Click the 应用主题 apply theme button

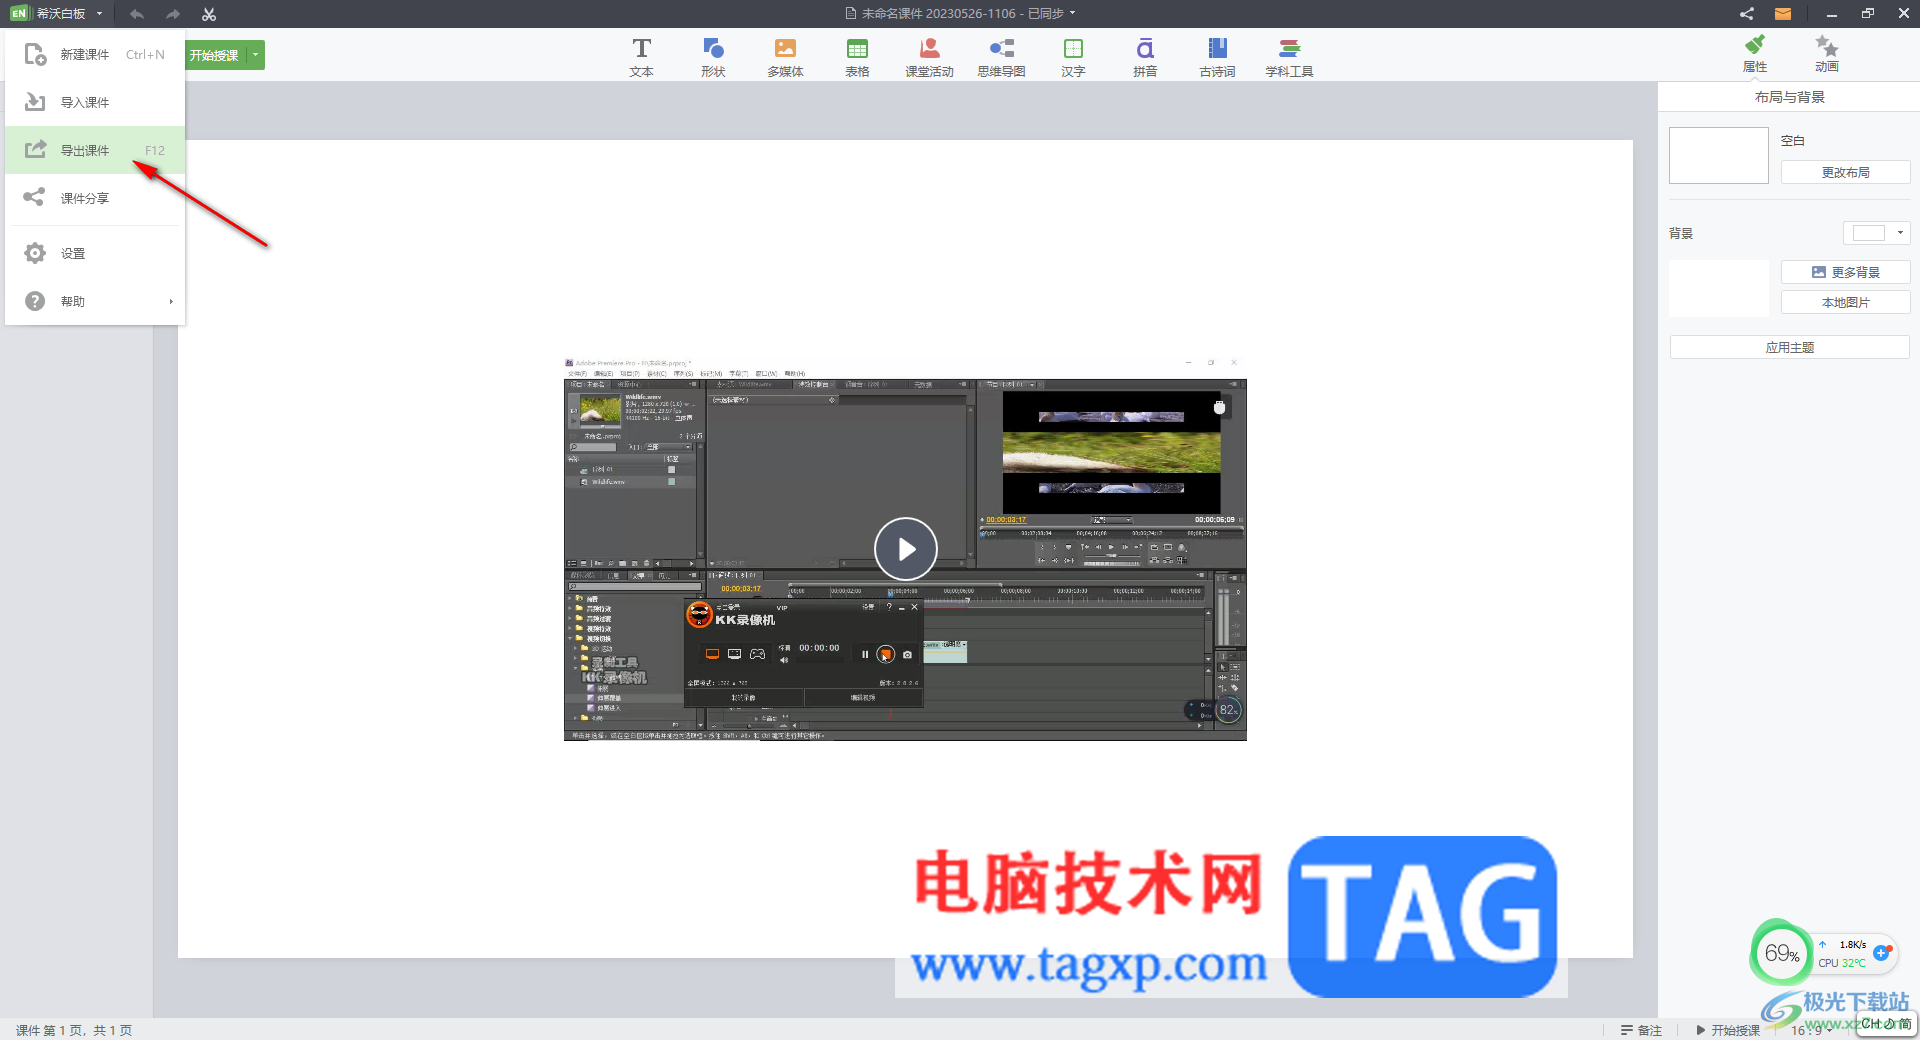pyautogui.click(x=1789, y=347)
